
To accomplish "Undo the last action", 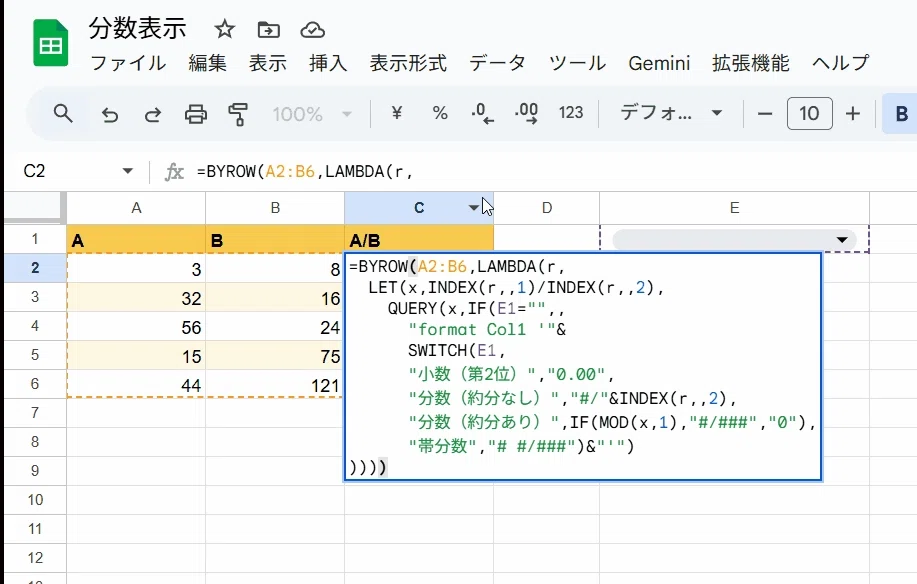I will coord(109,114).
